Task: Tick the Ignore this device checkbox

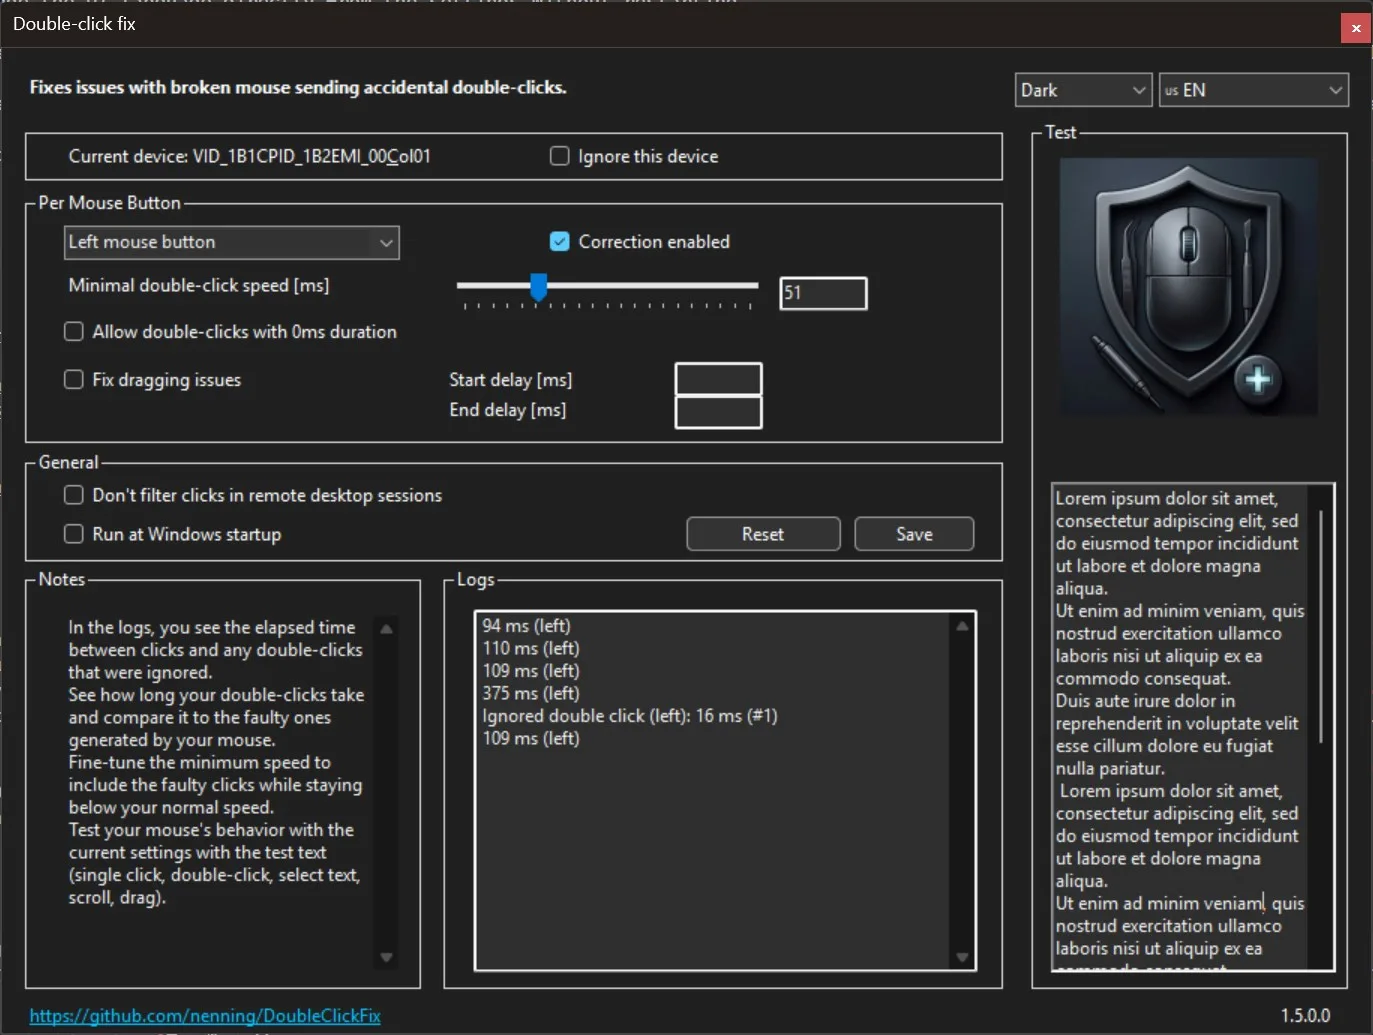Action: click(x=560, y=156)
